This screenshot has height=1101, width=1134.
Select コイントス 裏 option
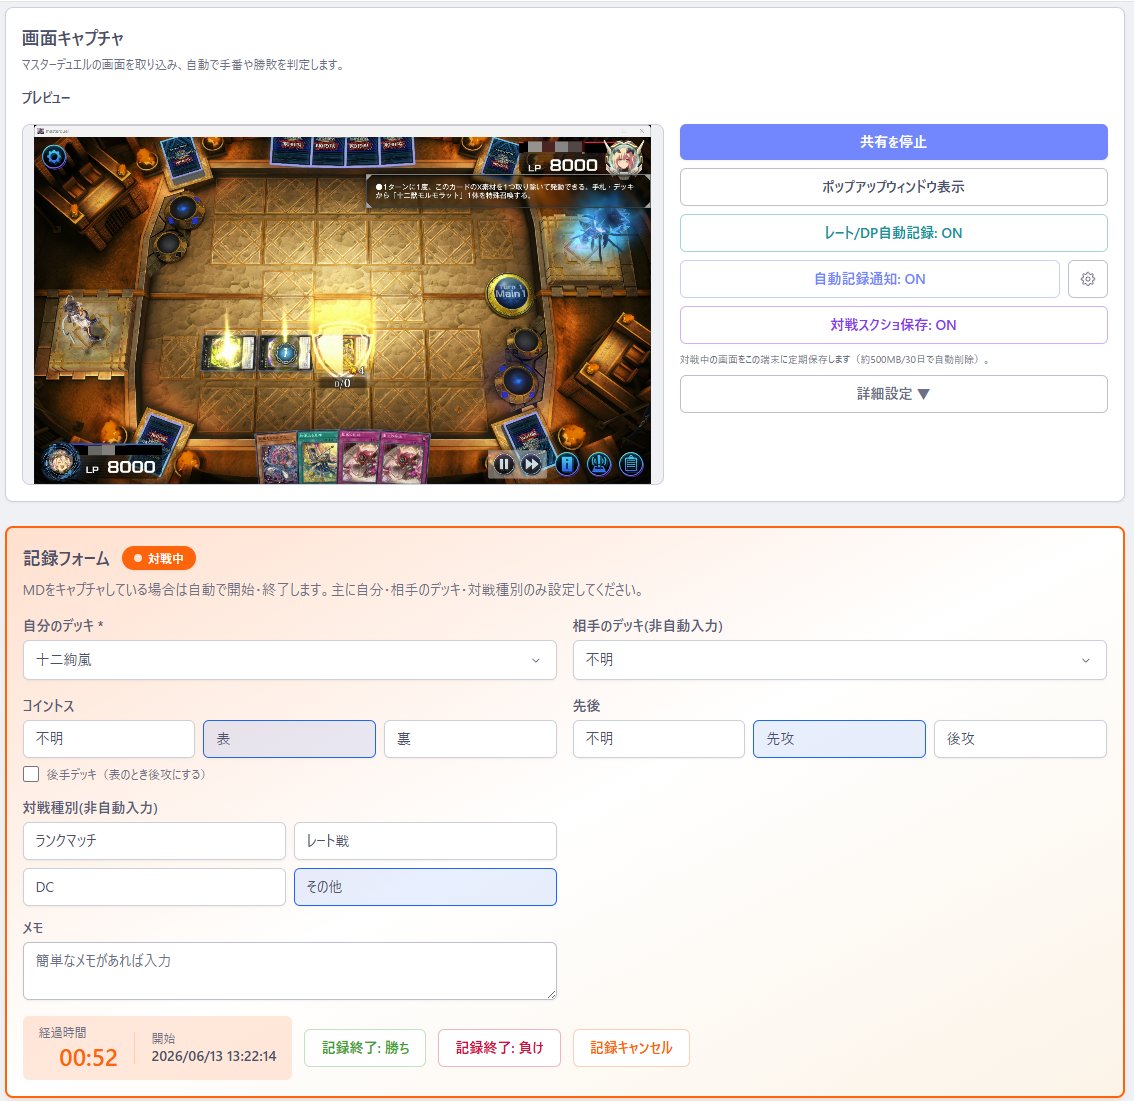470,739
